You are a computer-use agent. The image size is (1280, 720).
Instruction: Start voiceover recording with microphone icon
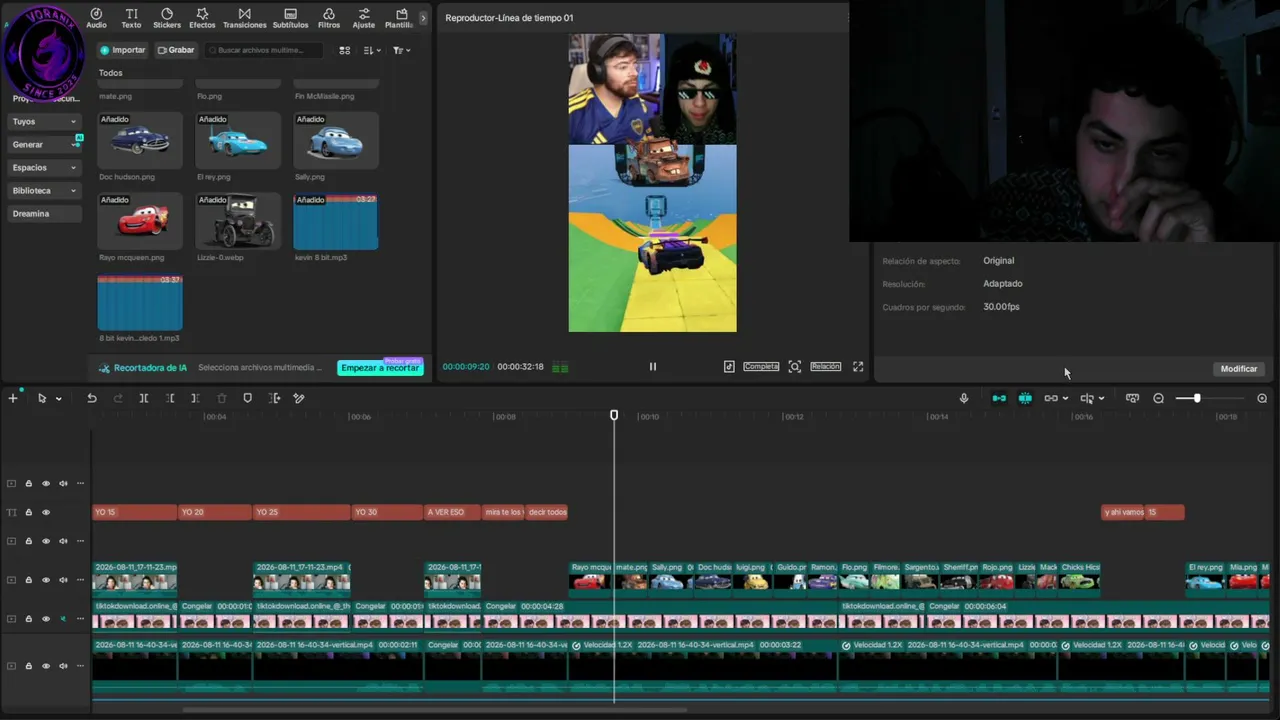point(964,398)
